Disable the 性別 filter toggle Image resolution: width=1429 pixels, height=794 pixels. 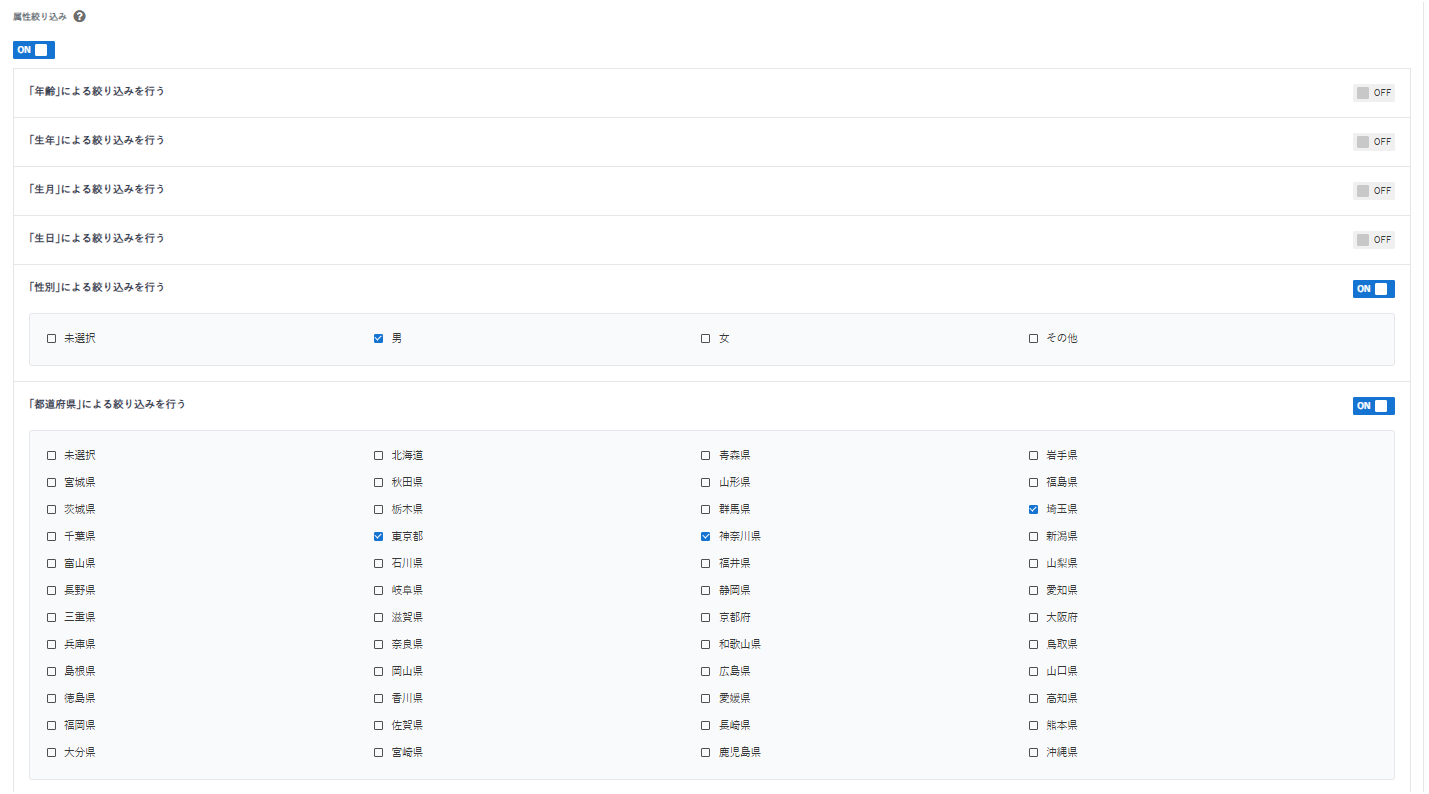point(1373,289)
